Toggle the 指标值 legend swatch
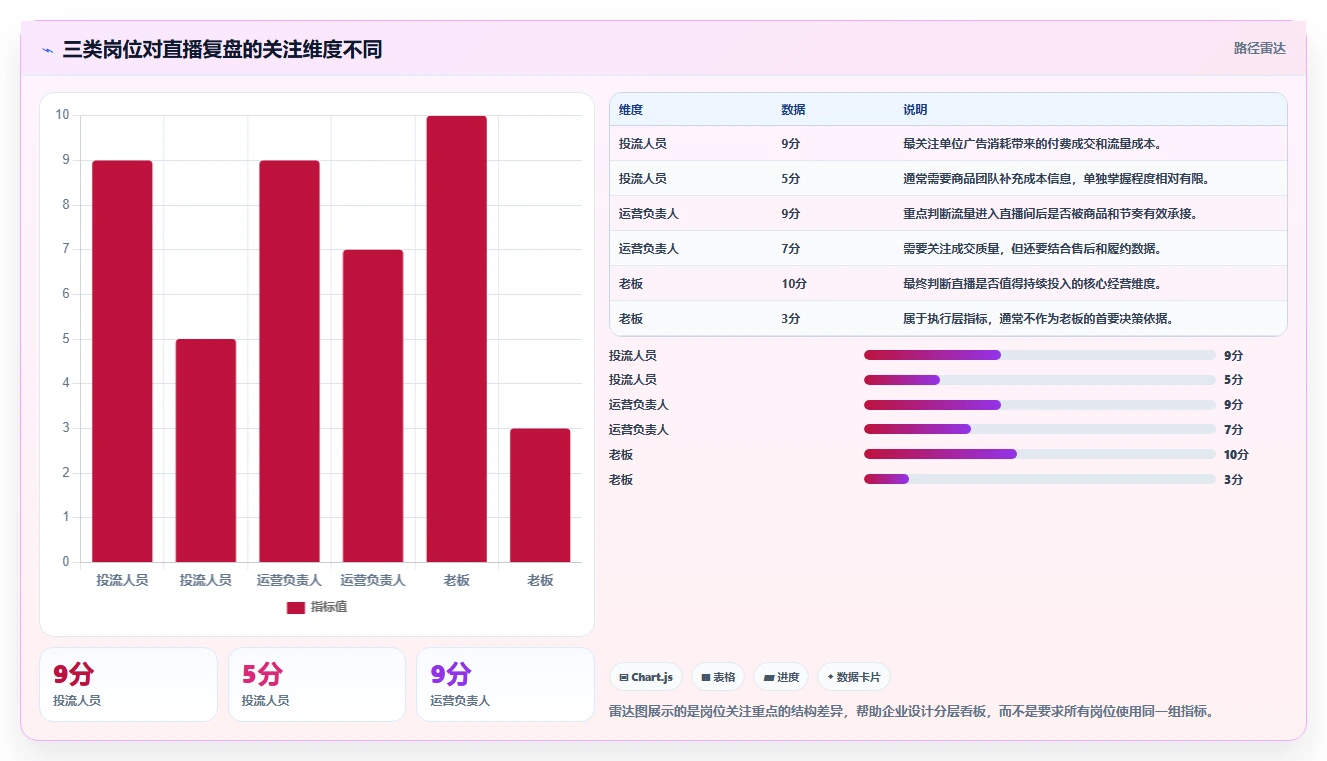1327x761 pixels. [x=295, y=607]
